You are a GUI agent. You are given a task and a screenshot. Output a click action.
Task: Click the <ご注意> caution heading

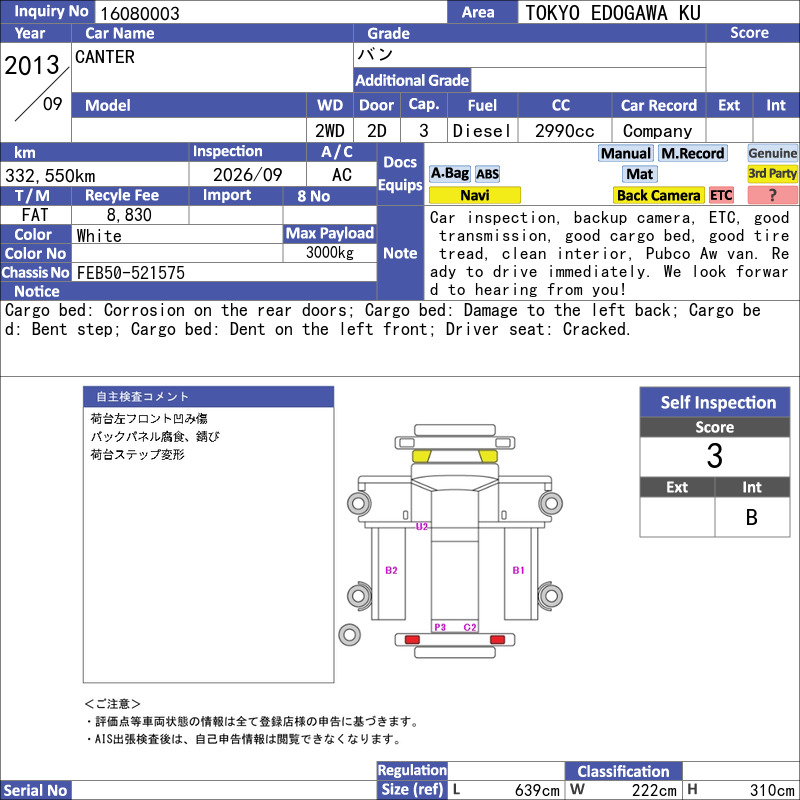click(x=112, y=704)
